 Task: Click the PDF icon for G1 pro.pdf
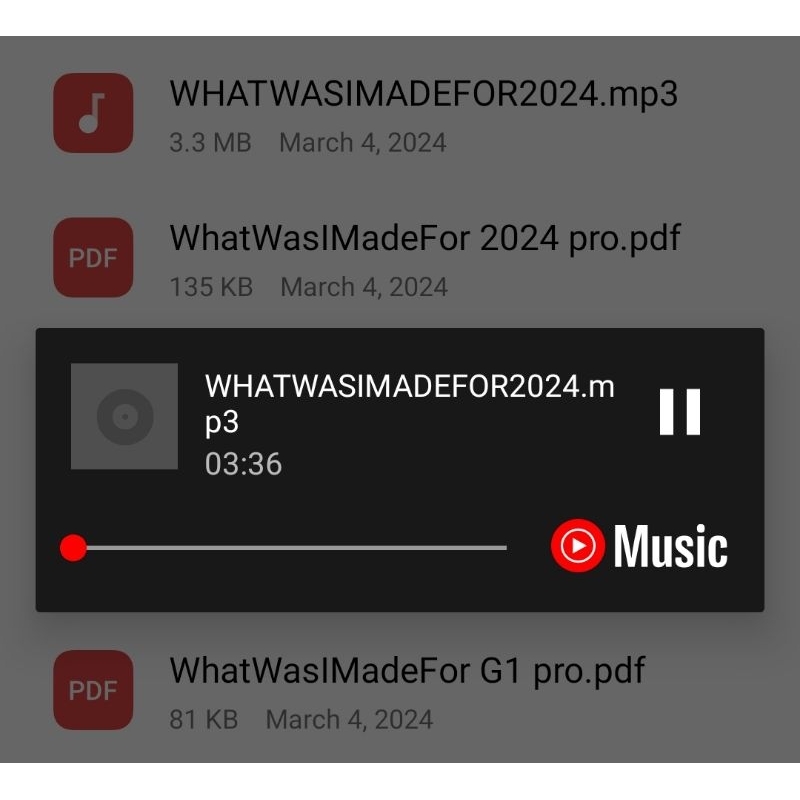[93, 690]
